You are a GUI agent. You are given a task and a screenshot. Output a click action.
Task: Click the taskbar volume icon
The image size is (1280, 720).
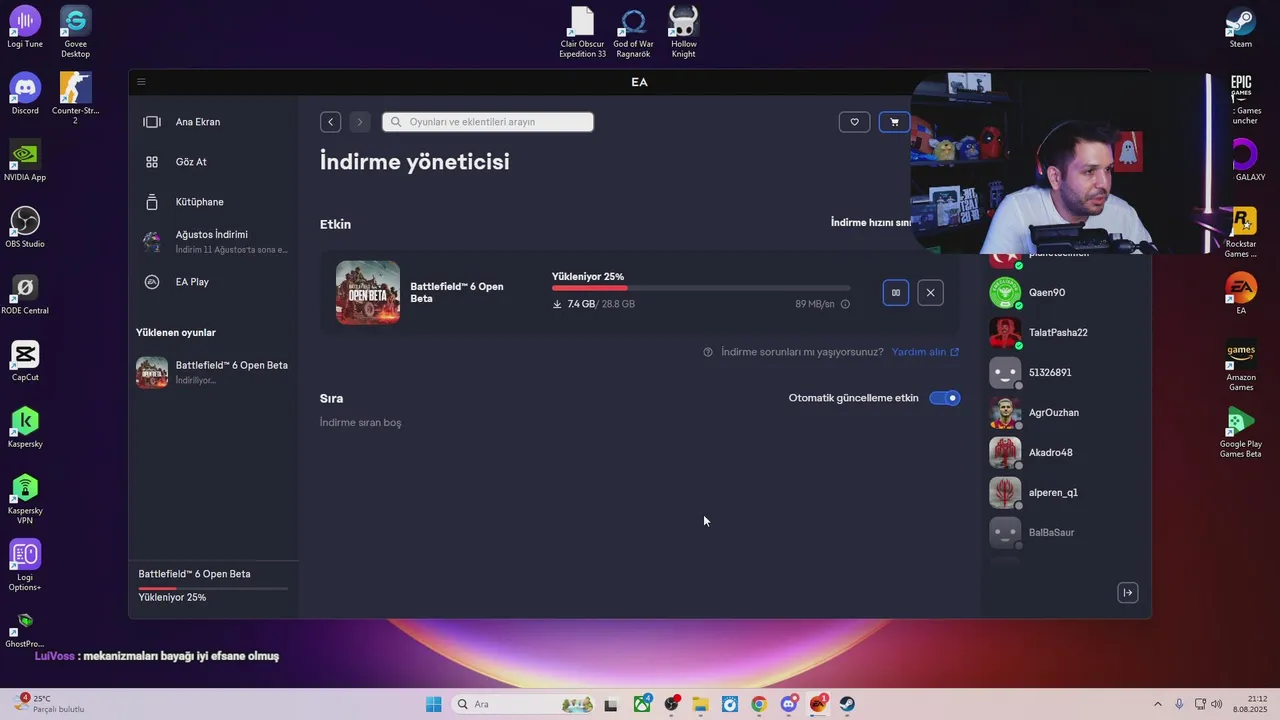click(1217, 704)
